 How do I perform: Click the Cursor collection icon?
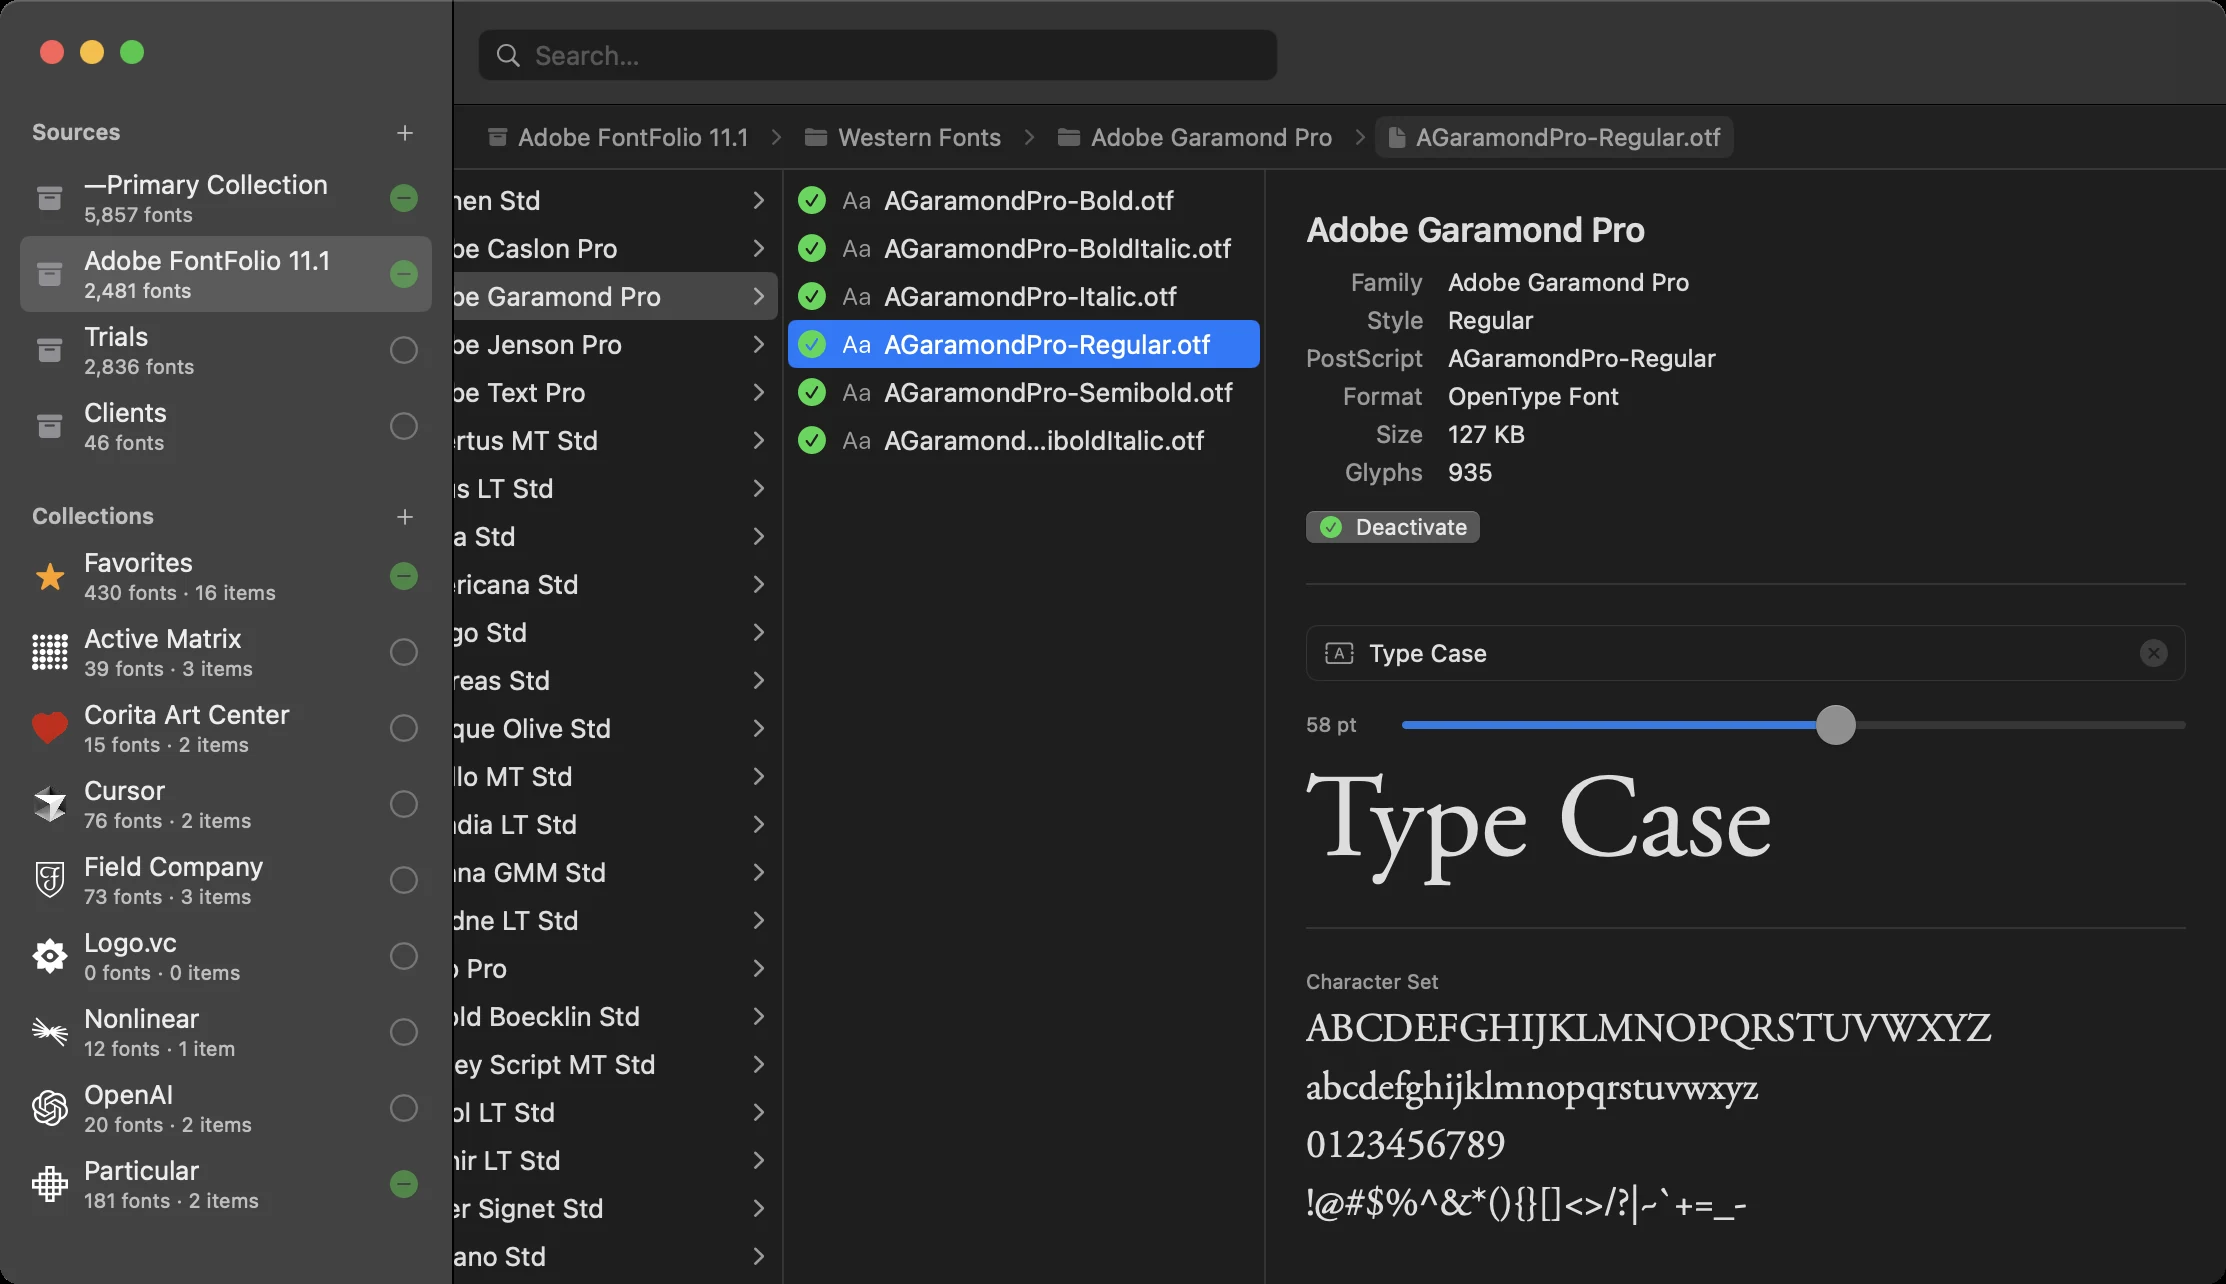pos(49,804)
